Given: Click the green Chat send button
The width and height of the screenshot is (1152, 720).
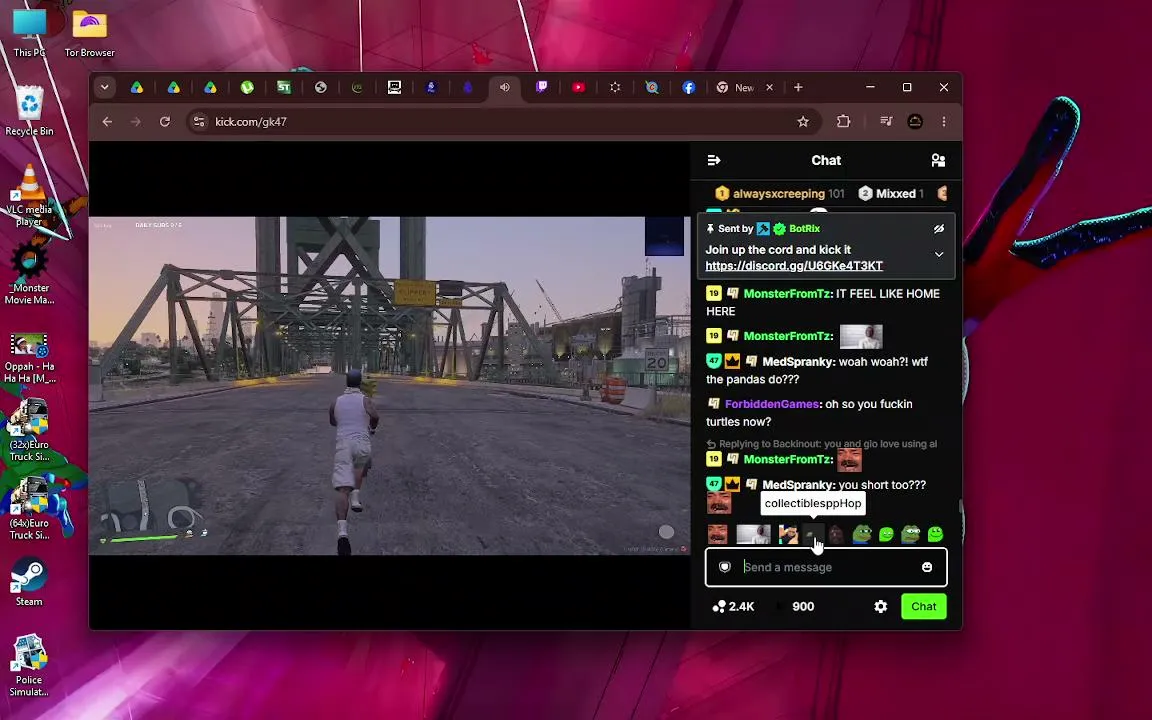Looking at the screenshot, I should pos(924,606).
